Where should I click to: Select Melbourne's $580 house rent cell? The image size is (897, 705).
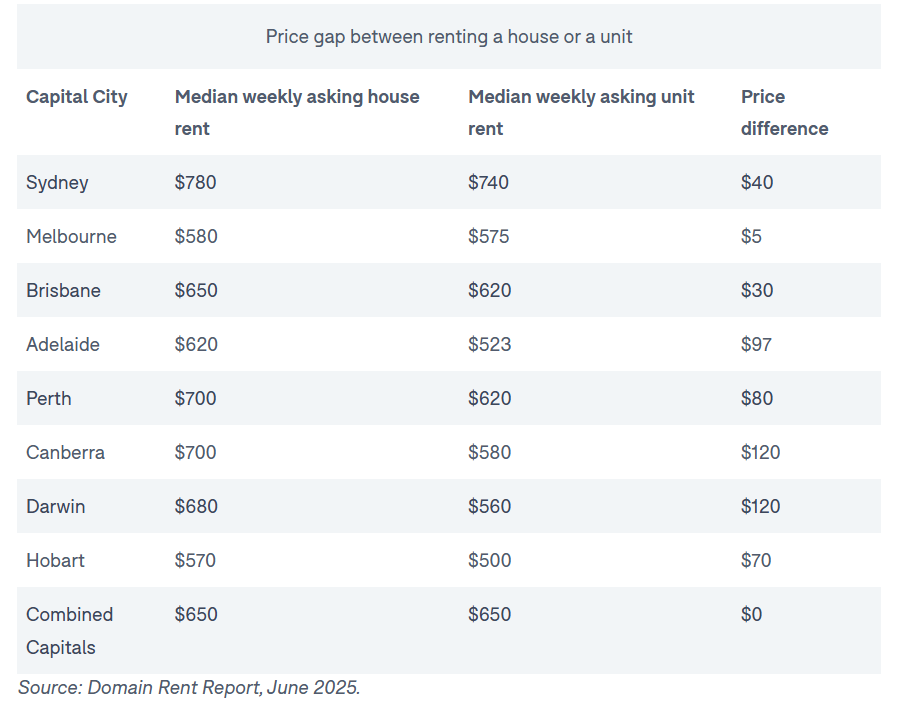[x=196, y=236]
